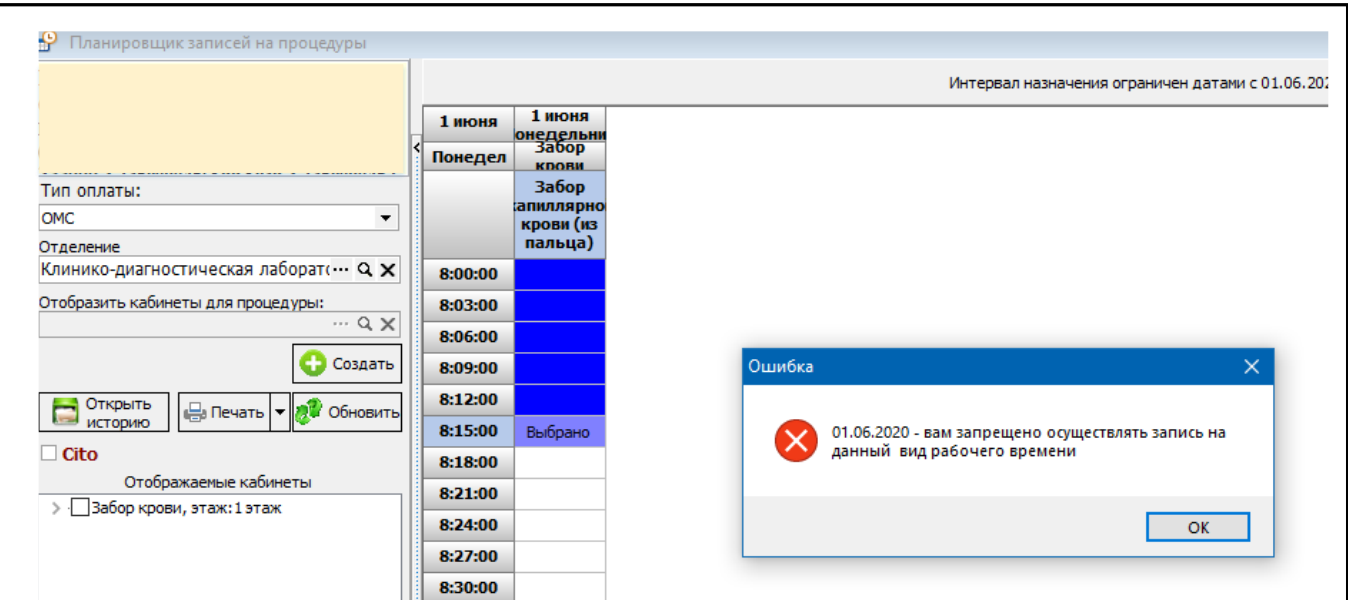The width and height of the screenshot is (1348, 600).
Task: Check the Забор крови, этаж:1 этаж checkbox
Action: (81, 508)
